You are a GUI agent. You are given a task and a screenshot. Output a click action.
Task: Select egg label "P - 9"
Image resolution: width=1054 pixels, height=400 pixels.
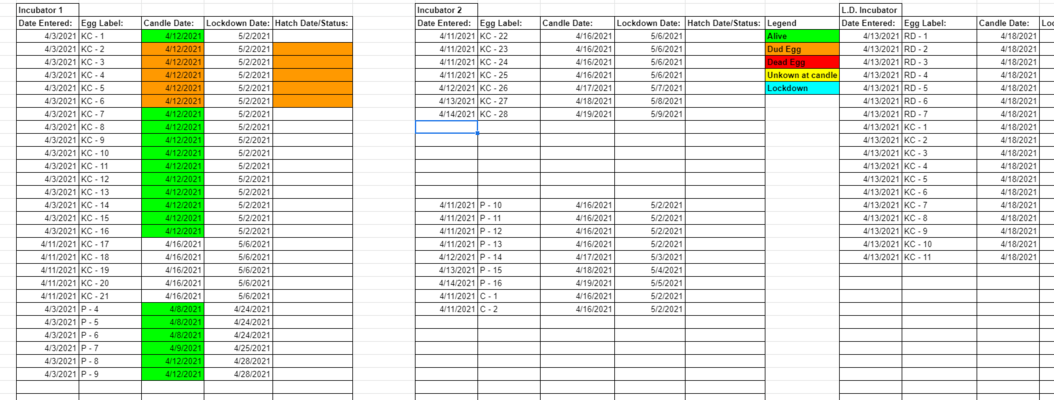click(110, 374)
